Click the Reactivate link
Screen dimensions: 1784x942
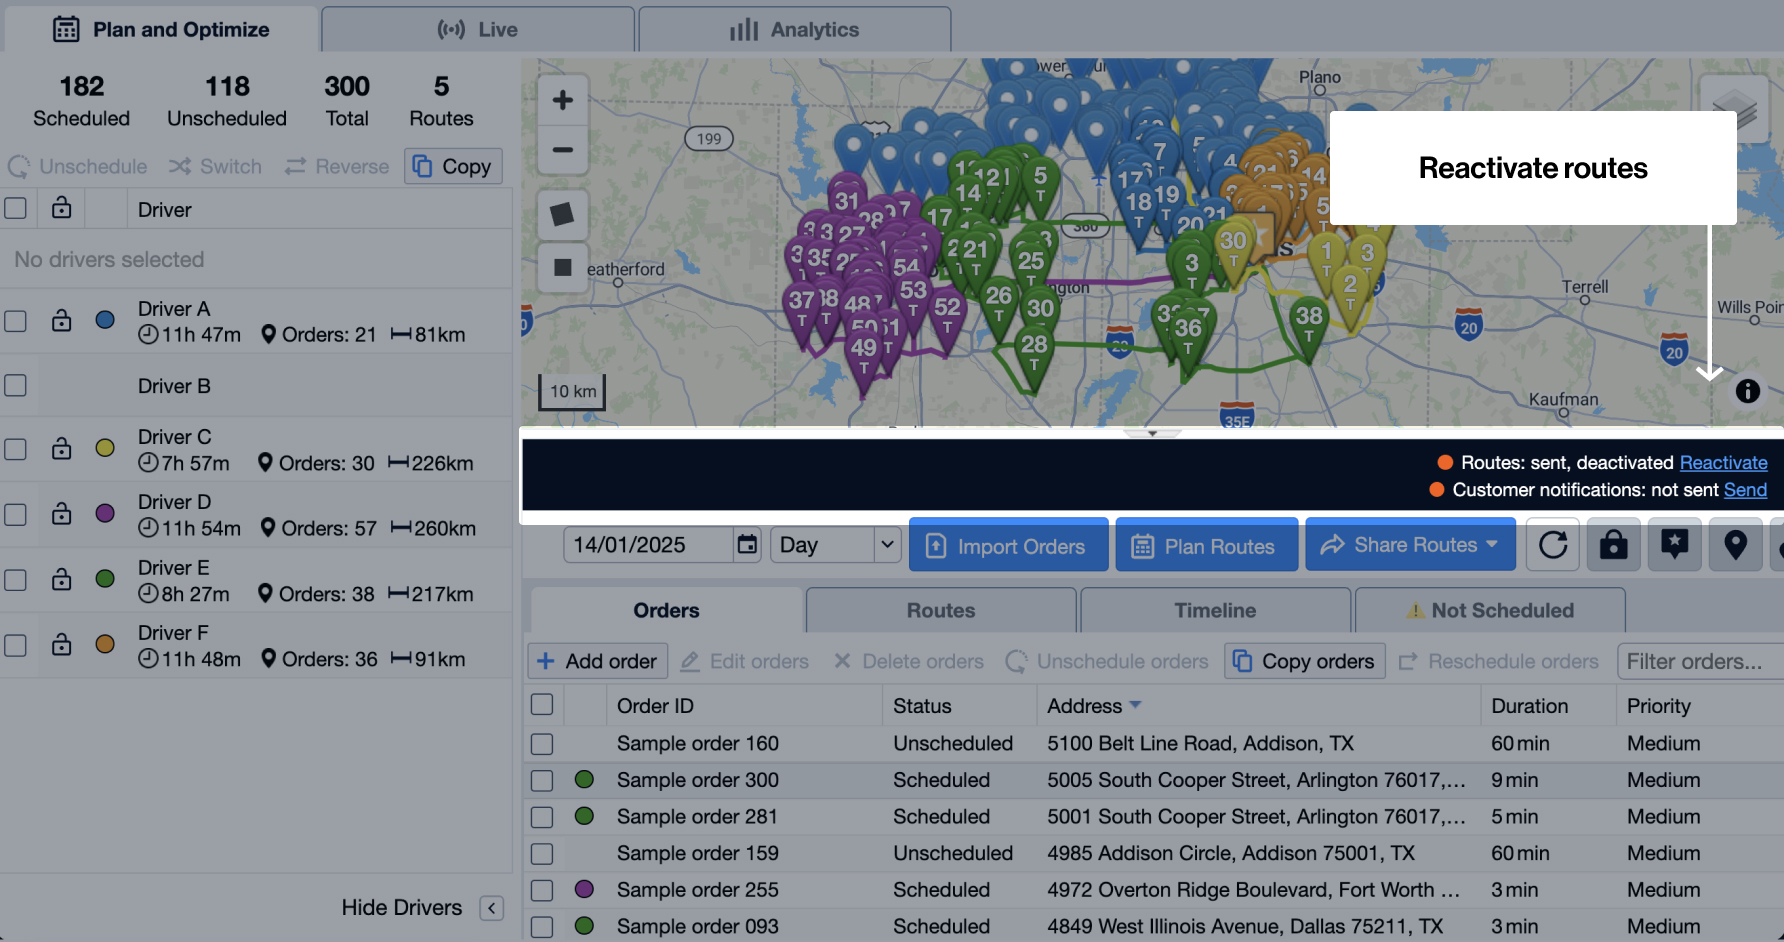pyautogui.click(x=1723, y=462)
